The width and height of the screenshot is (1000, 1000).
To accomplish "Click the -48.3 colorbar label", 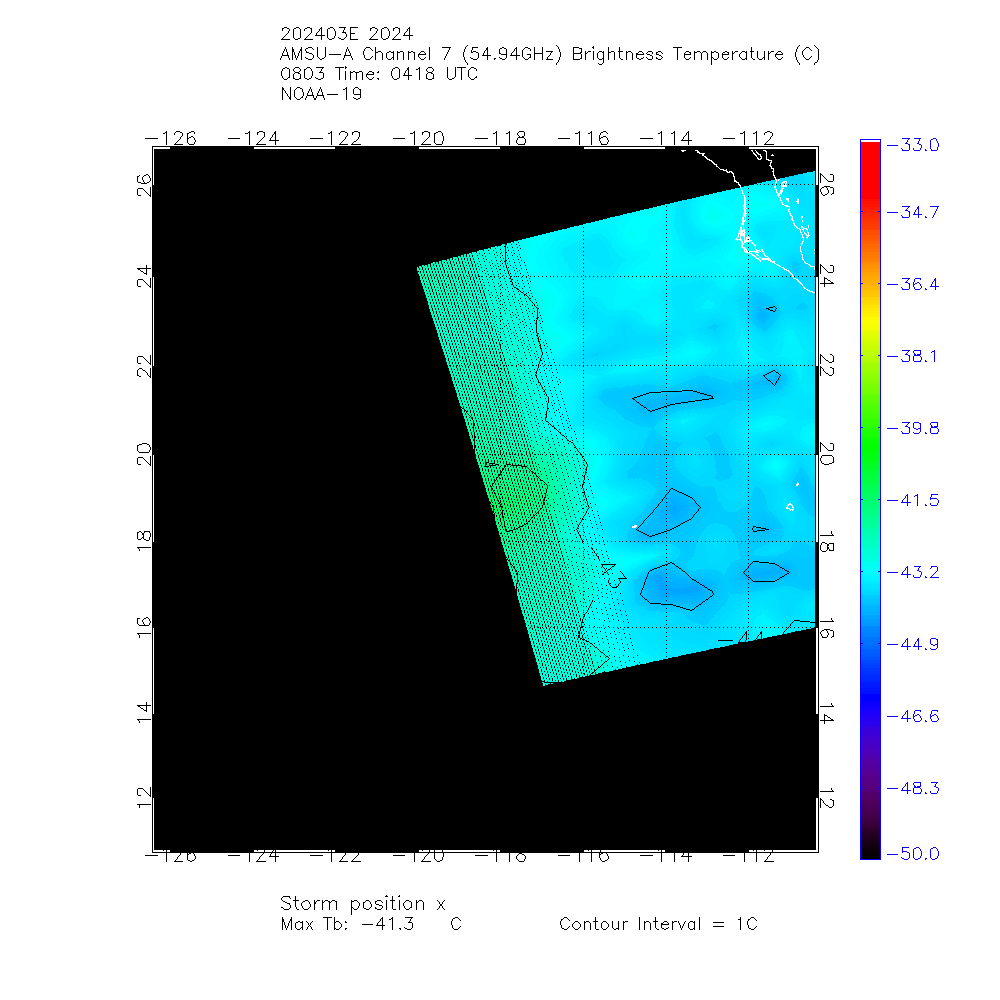I will coord(913,788).
